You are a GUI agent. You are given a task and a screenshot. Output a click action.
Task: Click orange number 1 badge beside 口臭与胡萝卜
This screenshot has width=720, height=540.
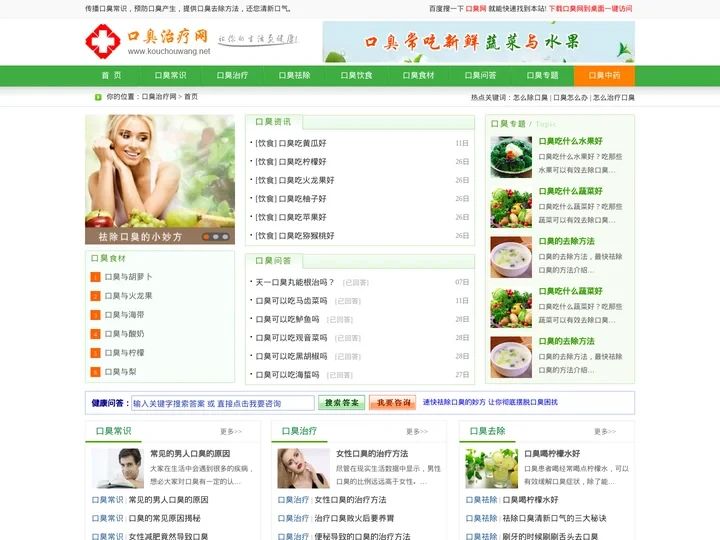tap(95, 277)
